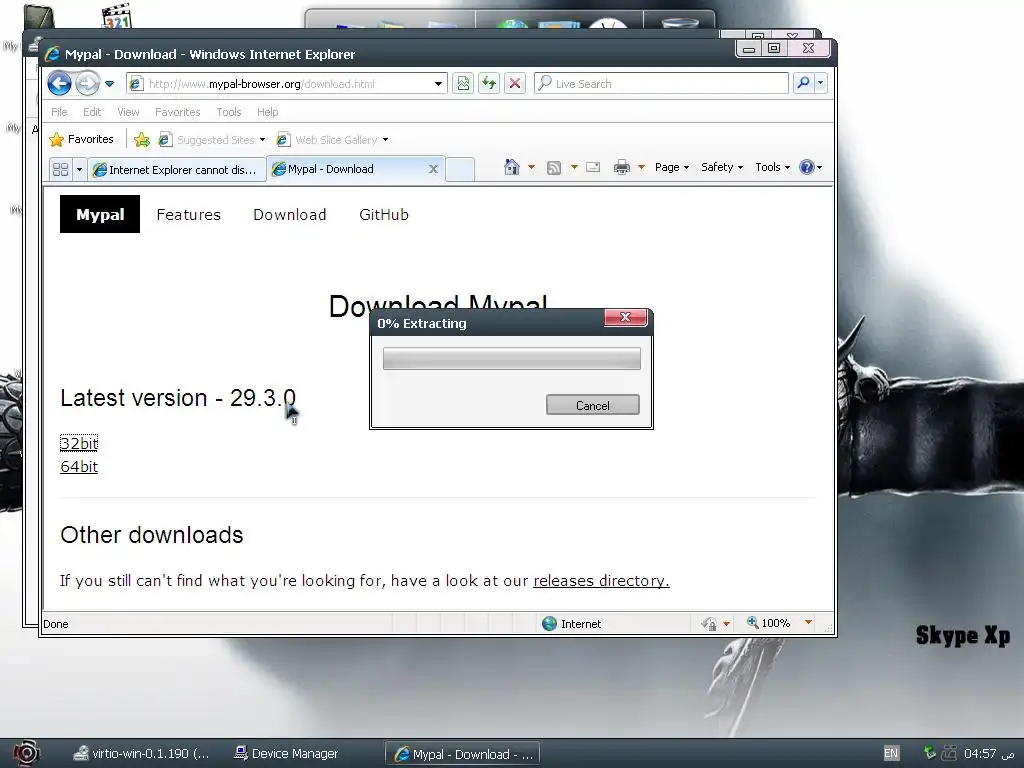Open a new blank tab
The width and height of the screenshot is (1024, 768).
(x=460, y=169)
